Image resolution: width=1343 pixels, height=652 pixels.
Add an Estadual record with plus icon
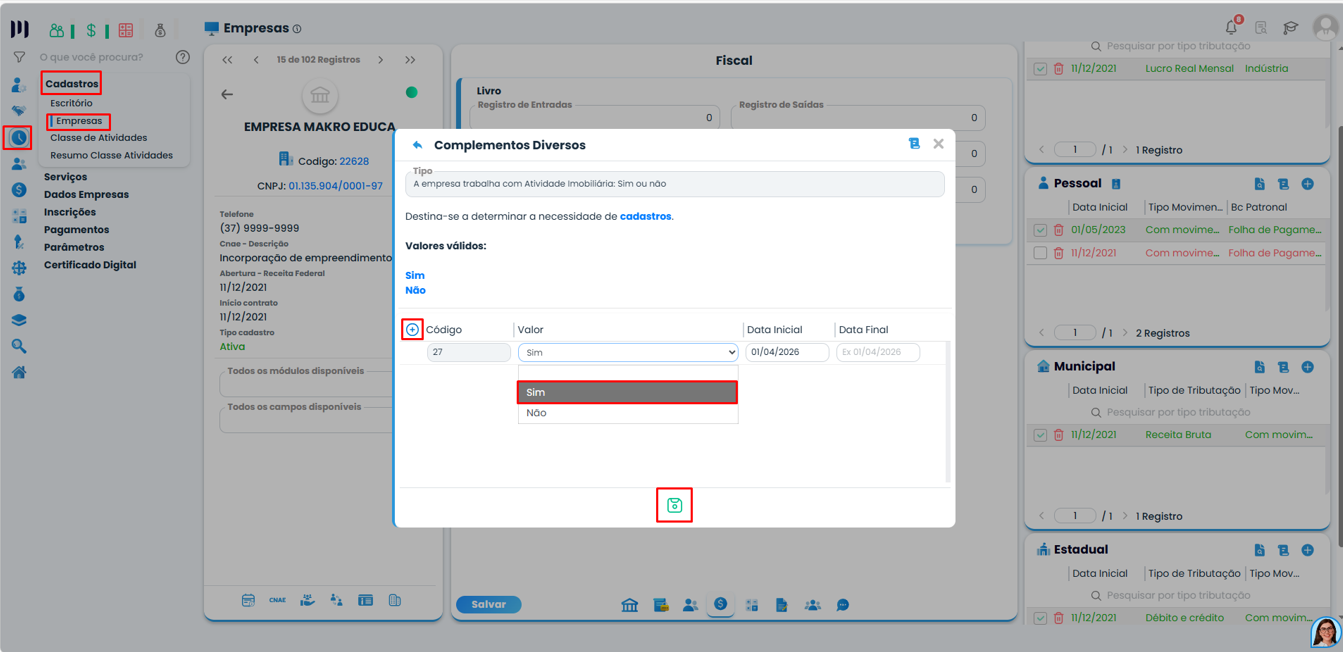point(1307,550)
